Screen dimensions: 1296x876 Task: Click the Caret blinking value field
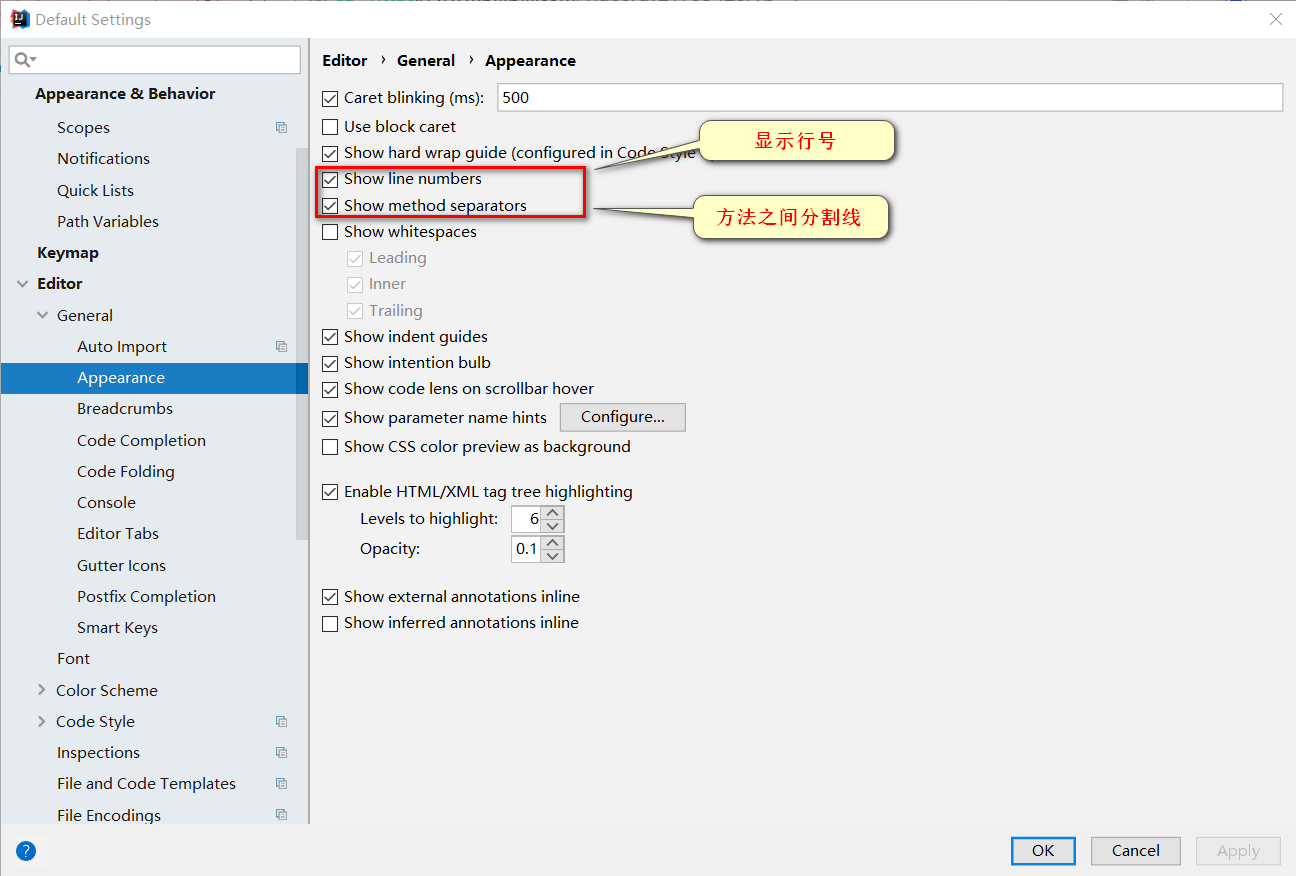pyautogui.click(x=889, y=98)
